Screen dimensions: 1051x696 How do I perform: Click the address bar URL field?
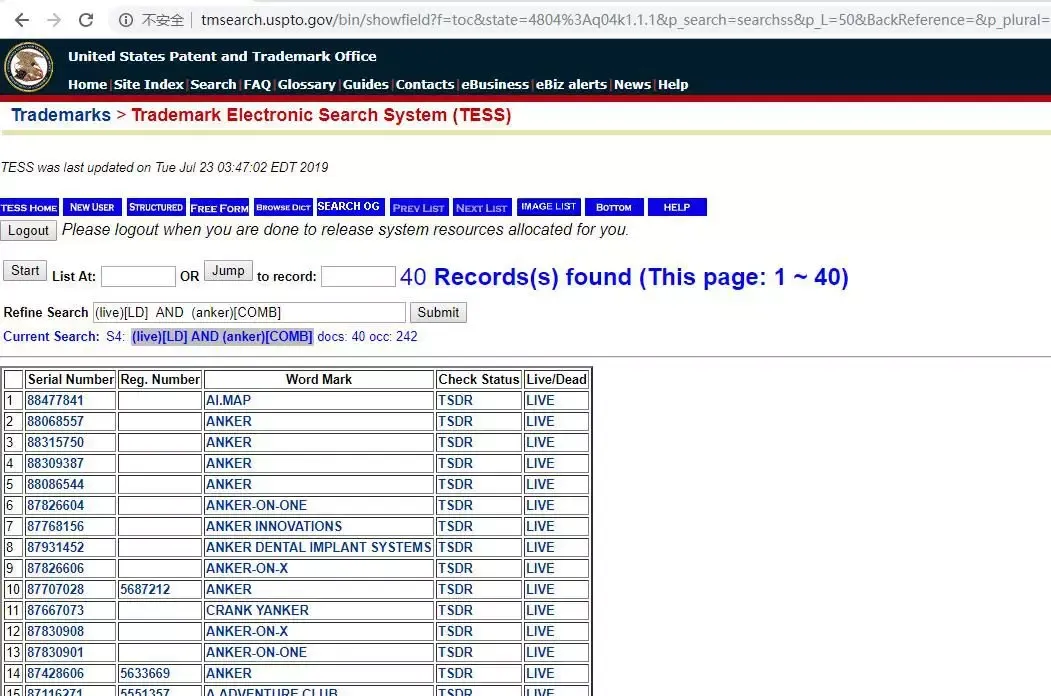click(x=623, y=20)
